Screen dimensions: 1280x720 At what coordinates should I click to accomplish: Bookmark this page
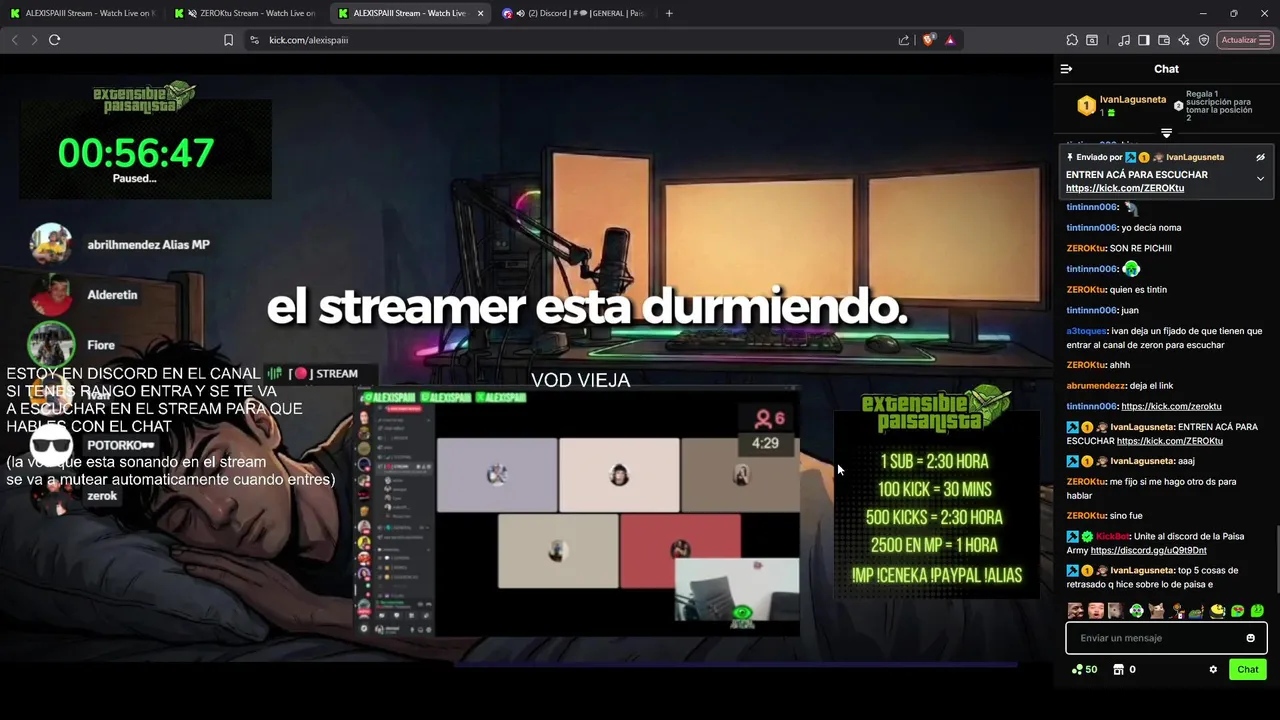pos(228,40)
